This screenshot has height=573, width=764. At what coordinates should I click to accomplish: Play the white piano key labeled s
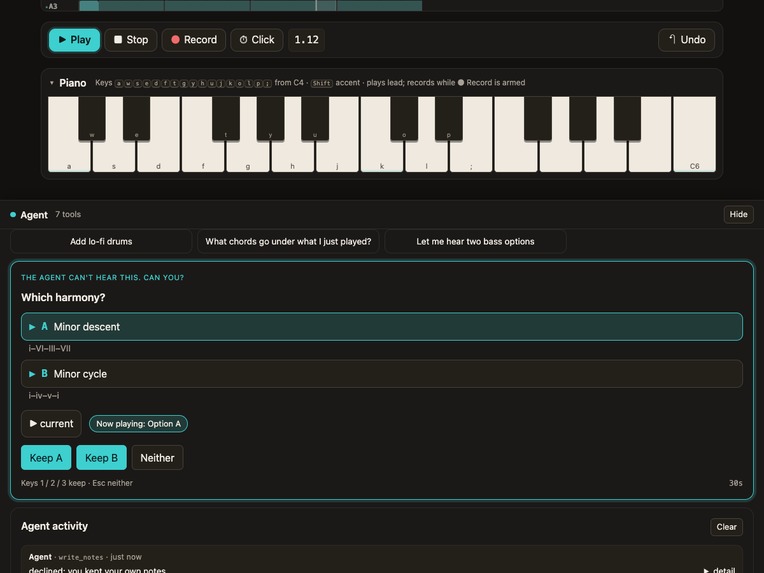[114, 156]
